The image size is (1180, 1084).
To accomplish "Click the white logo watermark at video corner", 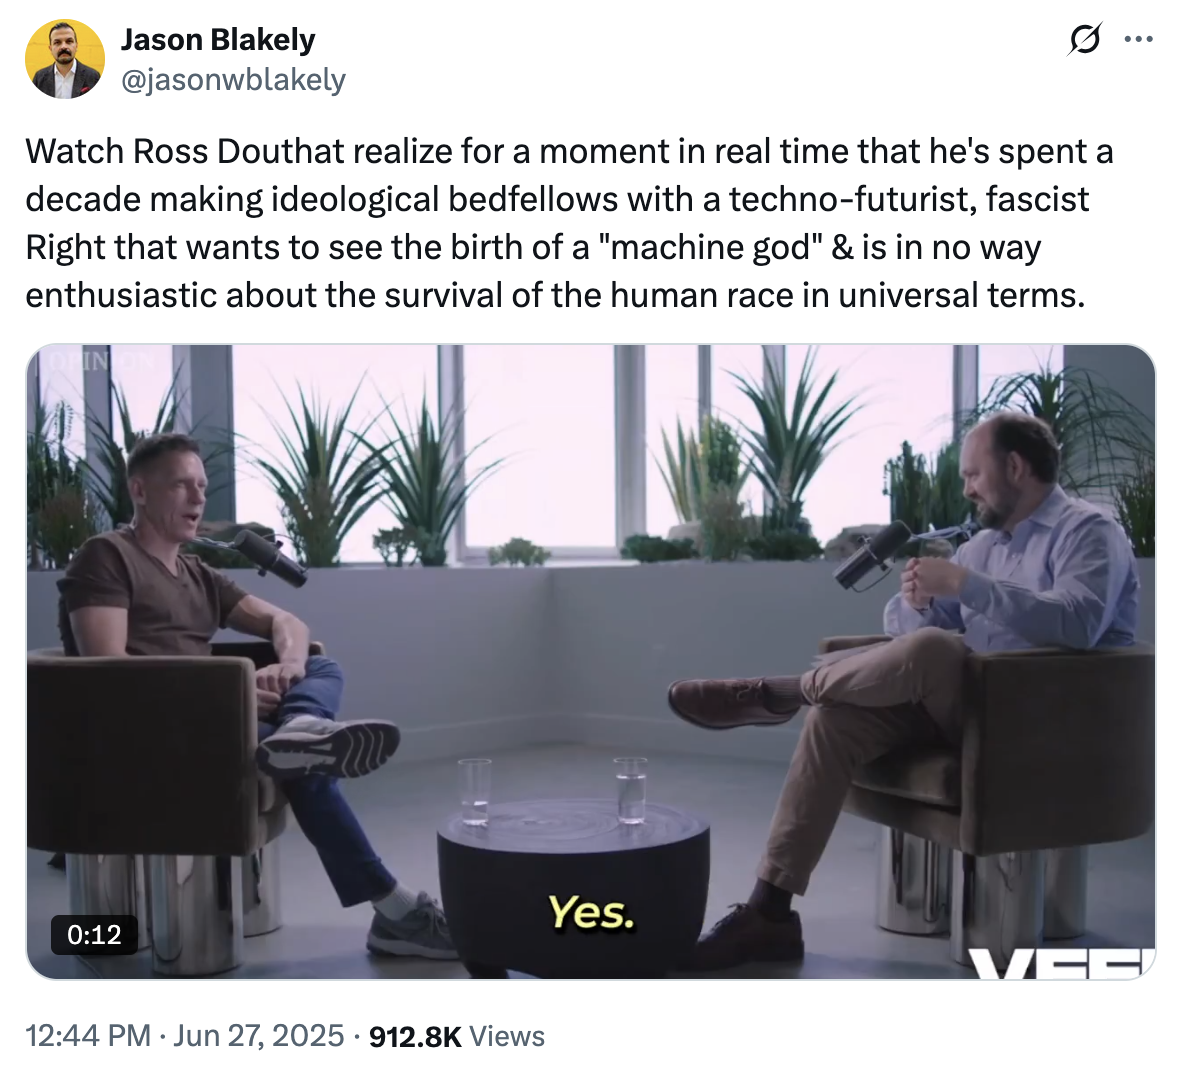I will click(1065, 962).
